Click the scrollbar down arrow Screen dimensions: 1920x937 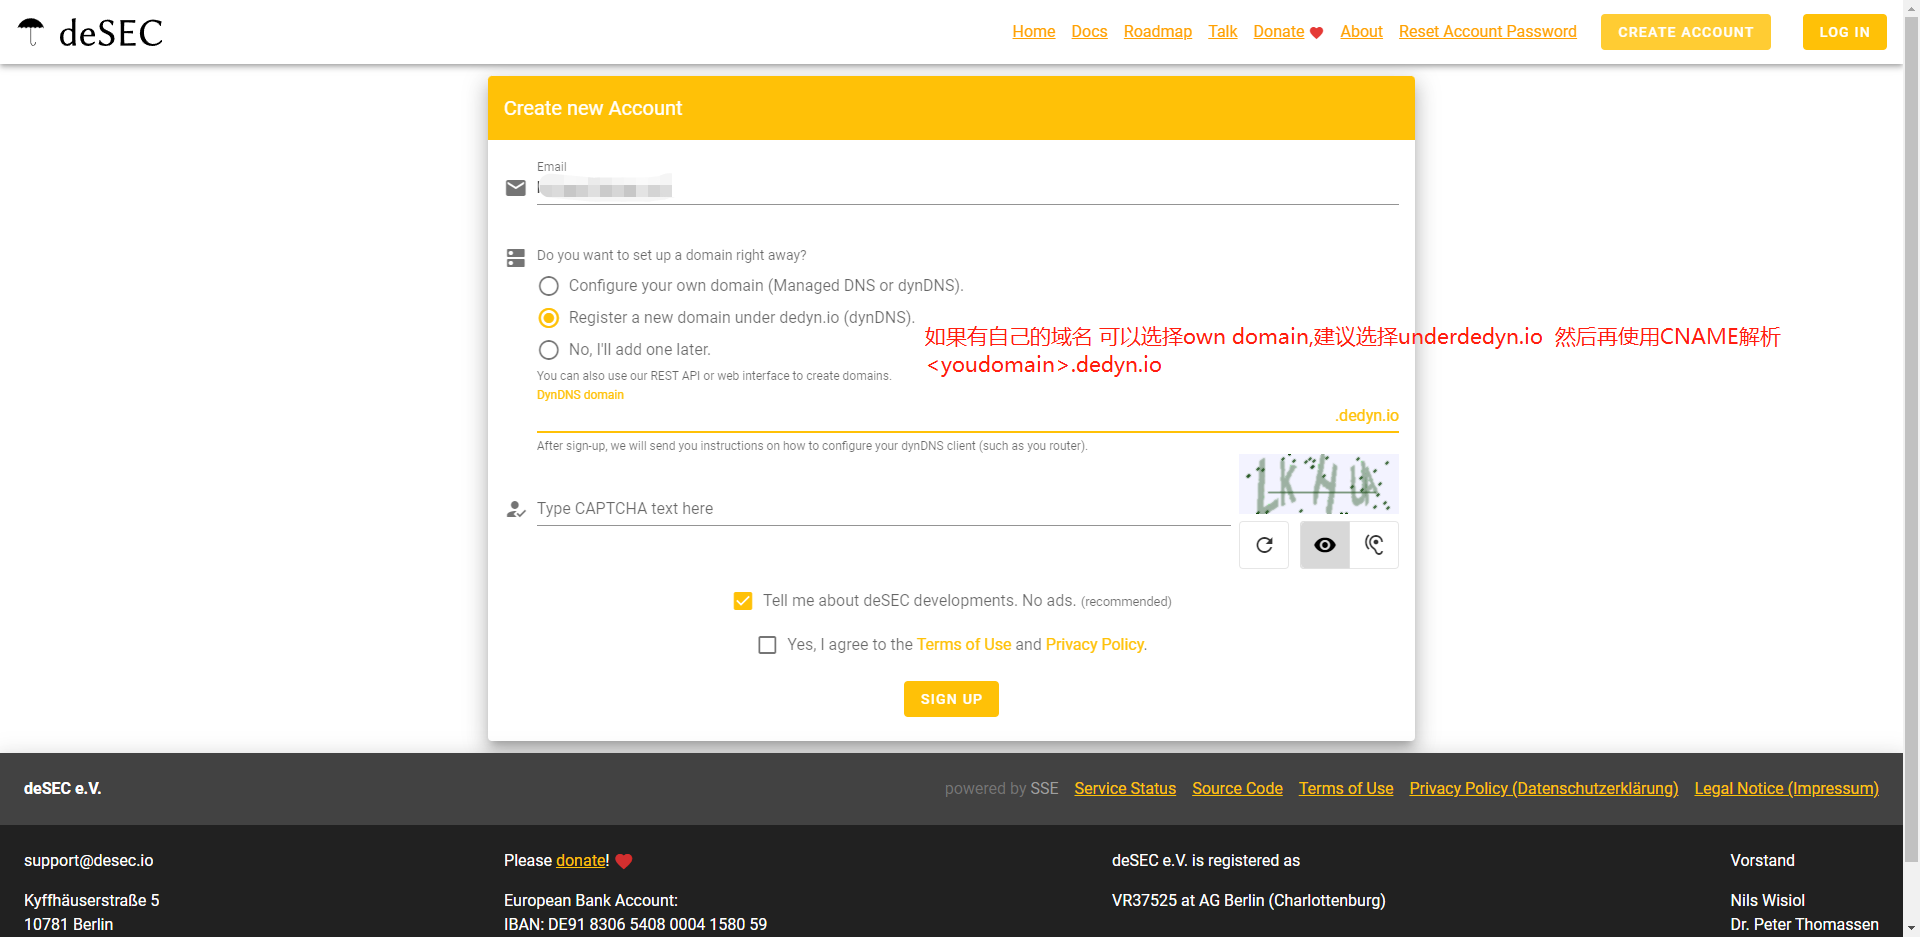pyautogui.click(x=1911, y=928)
